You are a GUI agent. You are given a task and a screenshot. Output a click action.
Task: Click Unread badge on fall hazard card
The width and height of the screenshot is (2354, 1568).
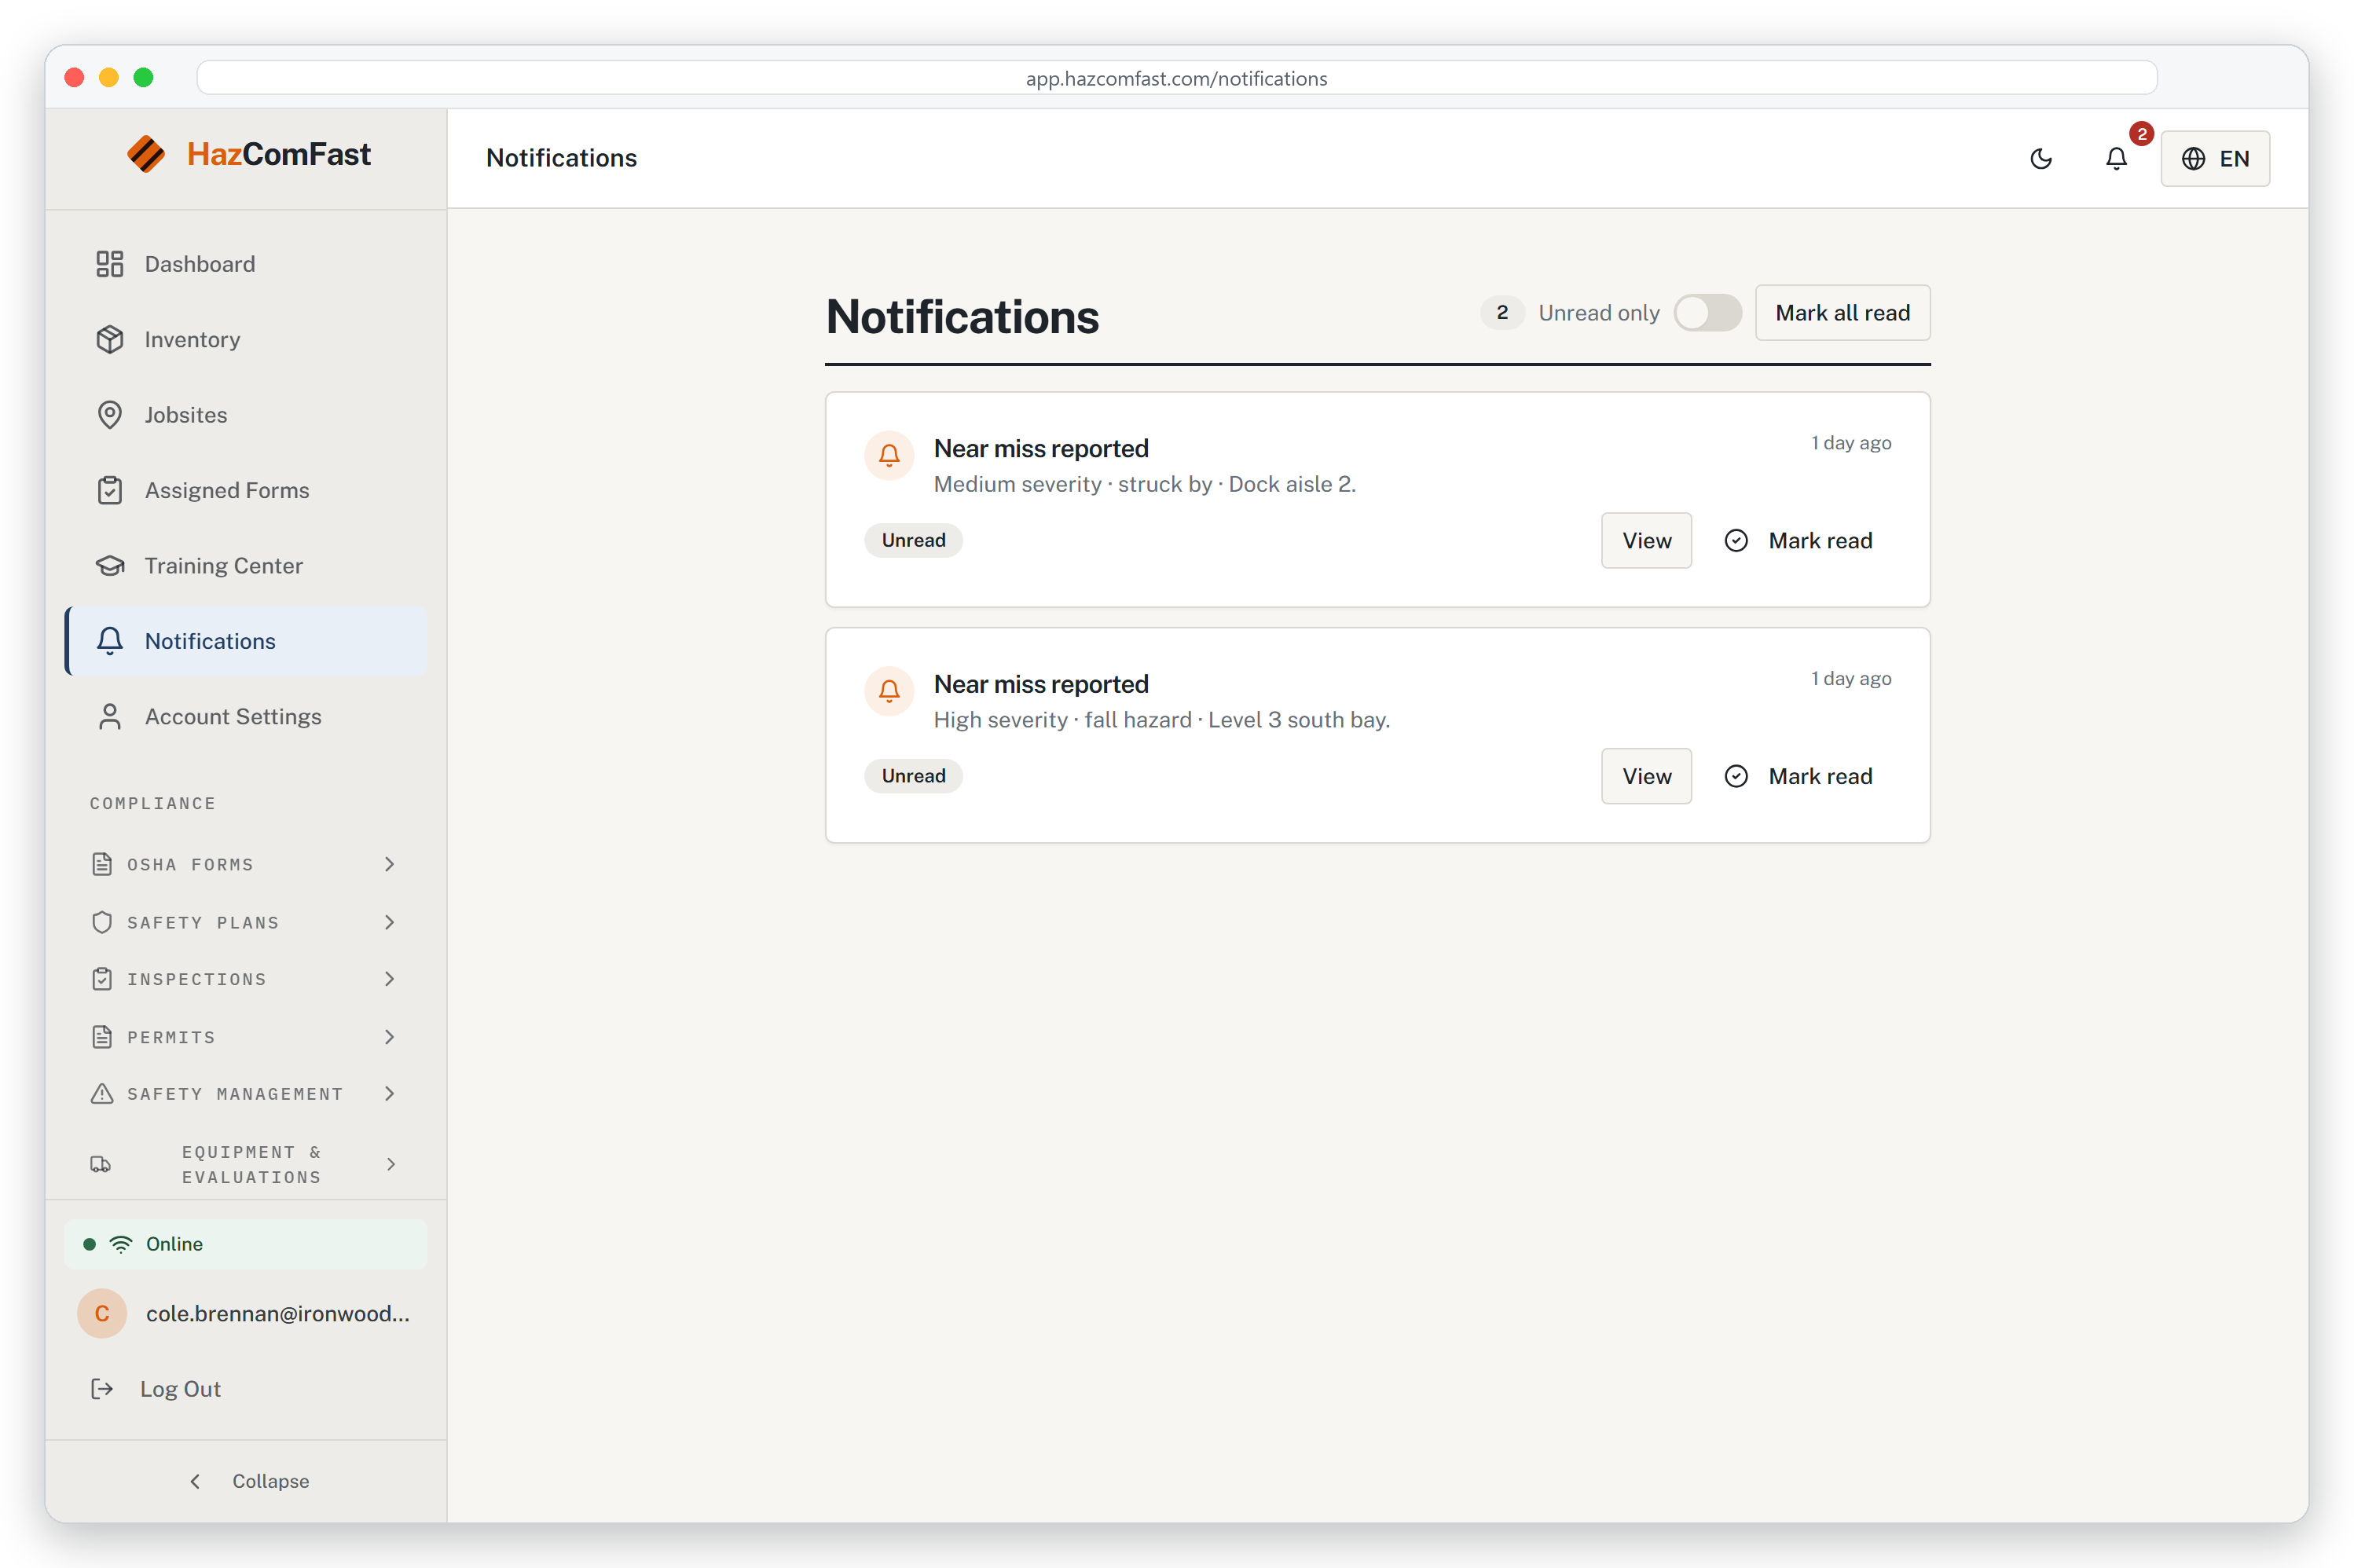913,776
